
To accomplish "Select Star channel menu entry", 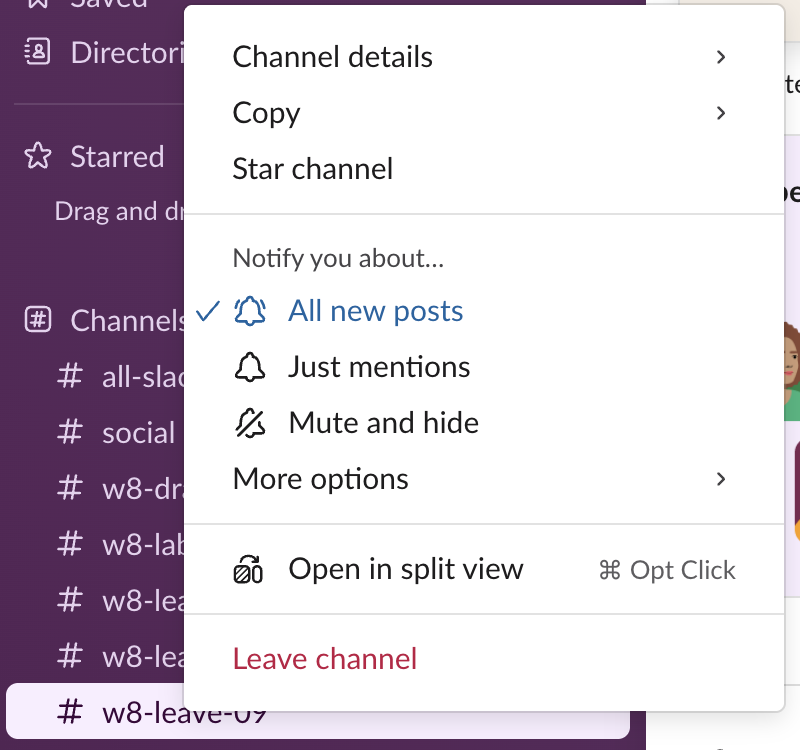I will tap(484, 169).
